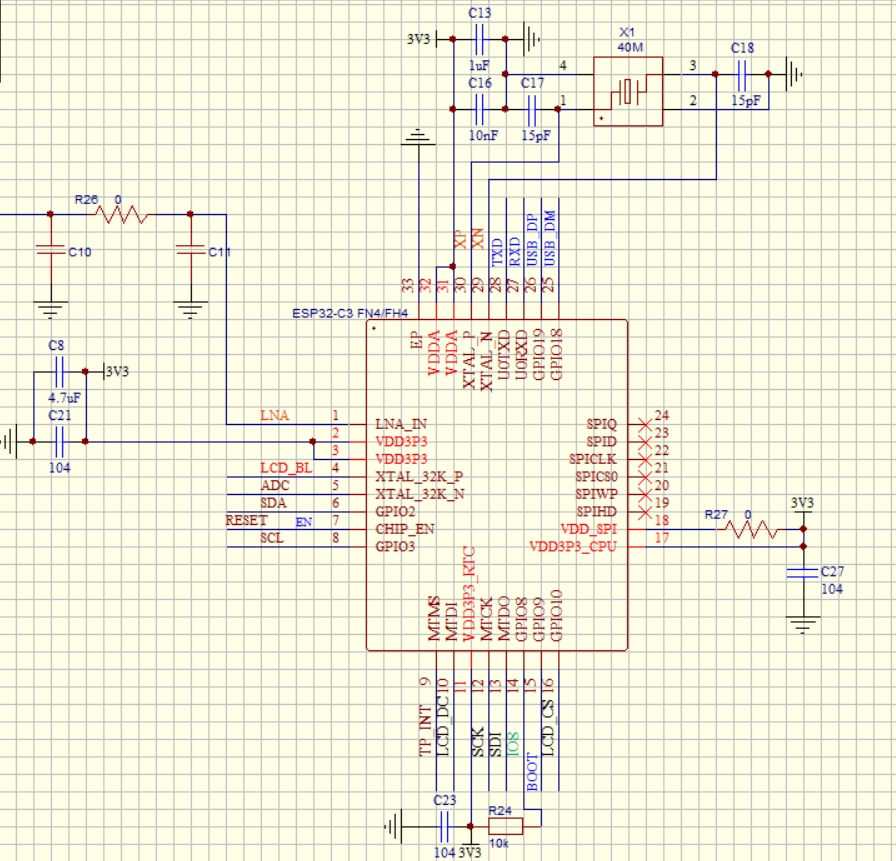
Task: Click no-connect cross on SPIQ pin 24
Action: coord(645,425)
